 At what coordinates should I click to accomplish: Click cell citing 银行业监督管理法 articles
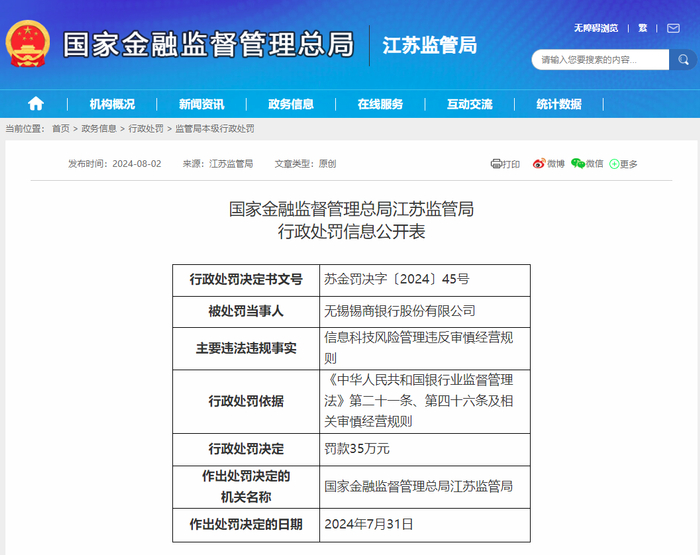click(425, 401)
